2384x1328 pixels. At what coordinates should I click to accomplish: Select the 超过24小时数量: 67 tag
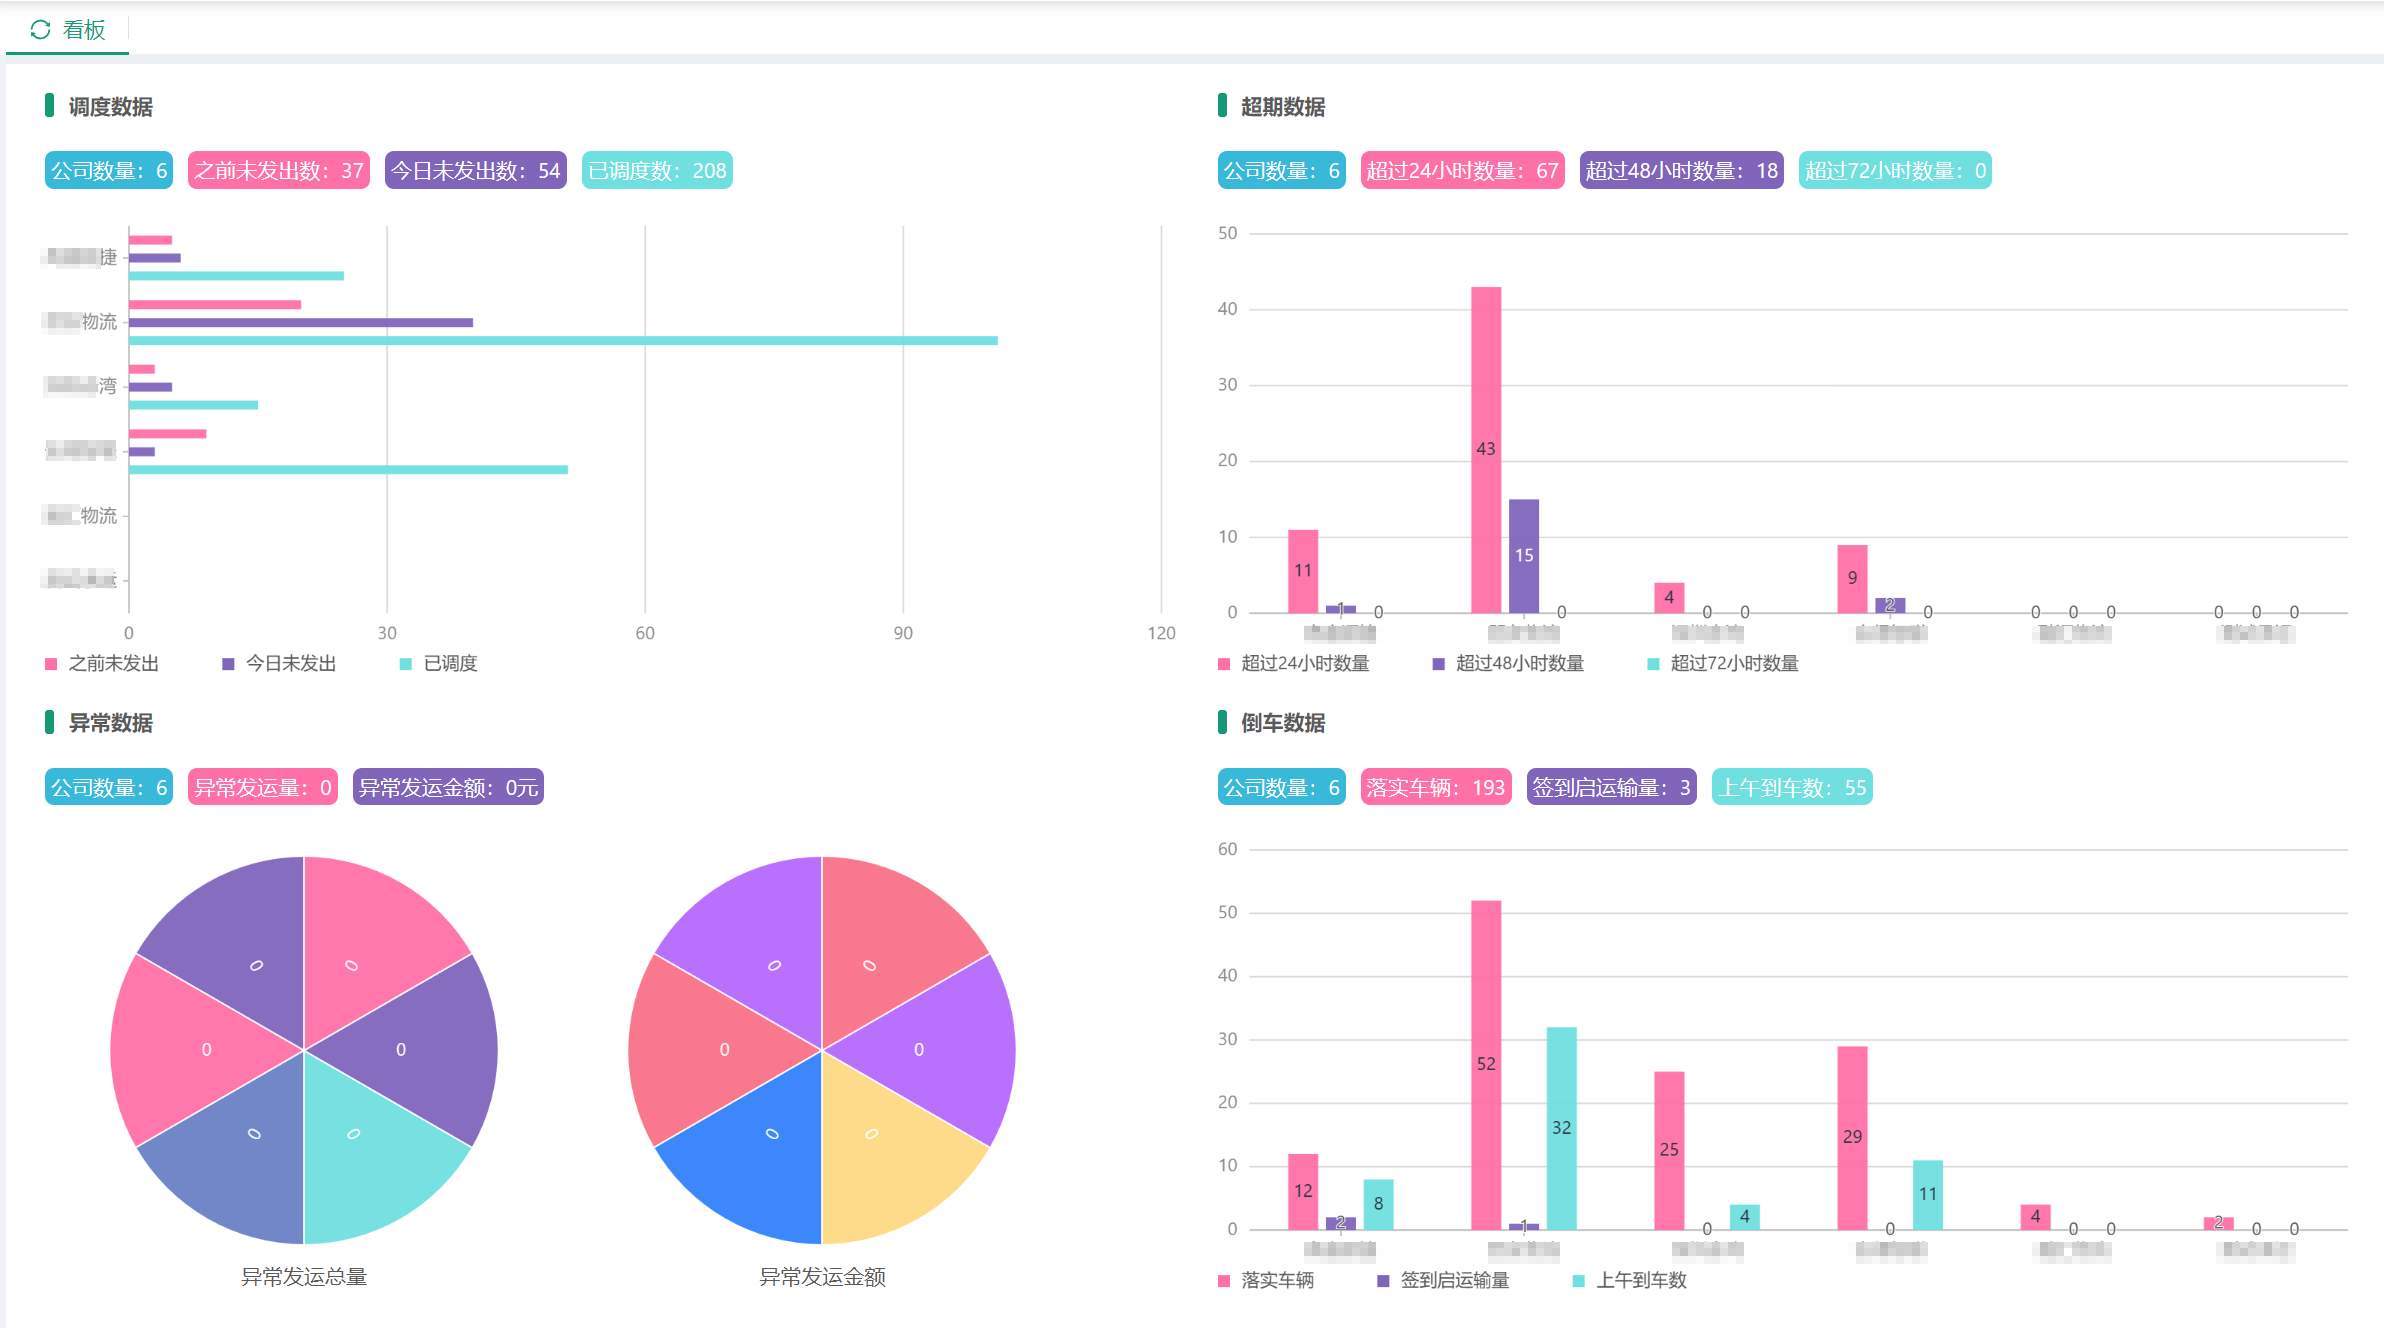1462,171
